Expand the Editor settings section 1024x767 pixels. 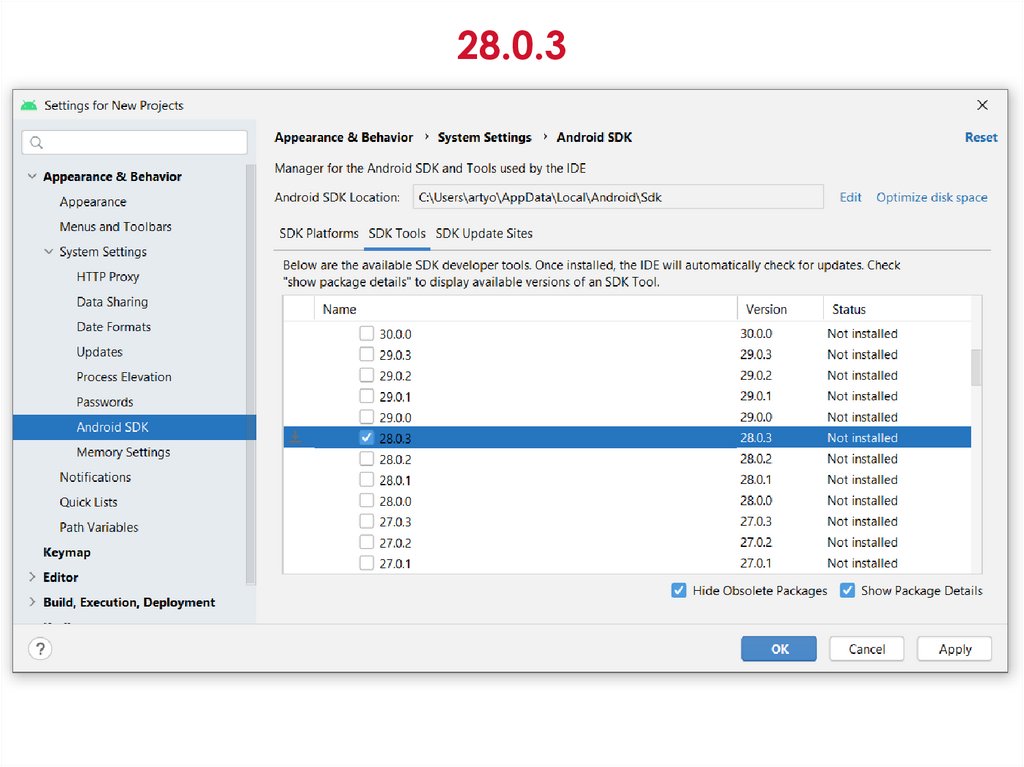coord(32,577)
